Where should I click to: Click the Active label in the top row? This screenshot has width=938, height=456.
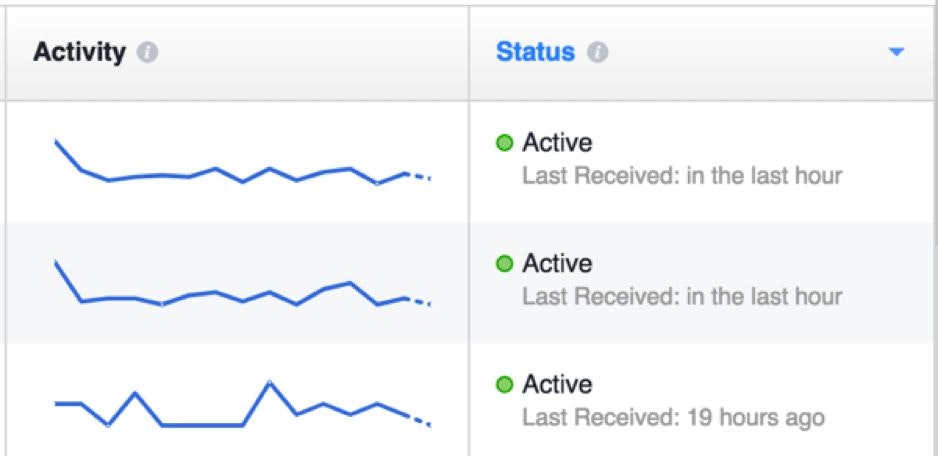pyautogui.click(x=557, y=144)
